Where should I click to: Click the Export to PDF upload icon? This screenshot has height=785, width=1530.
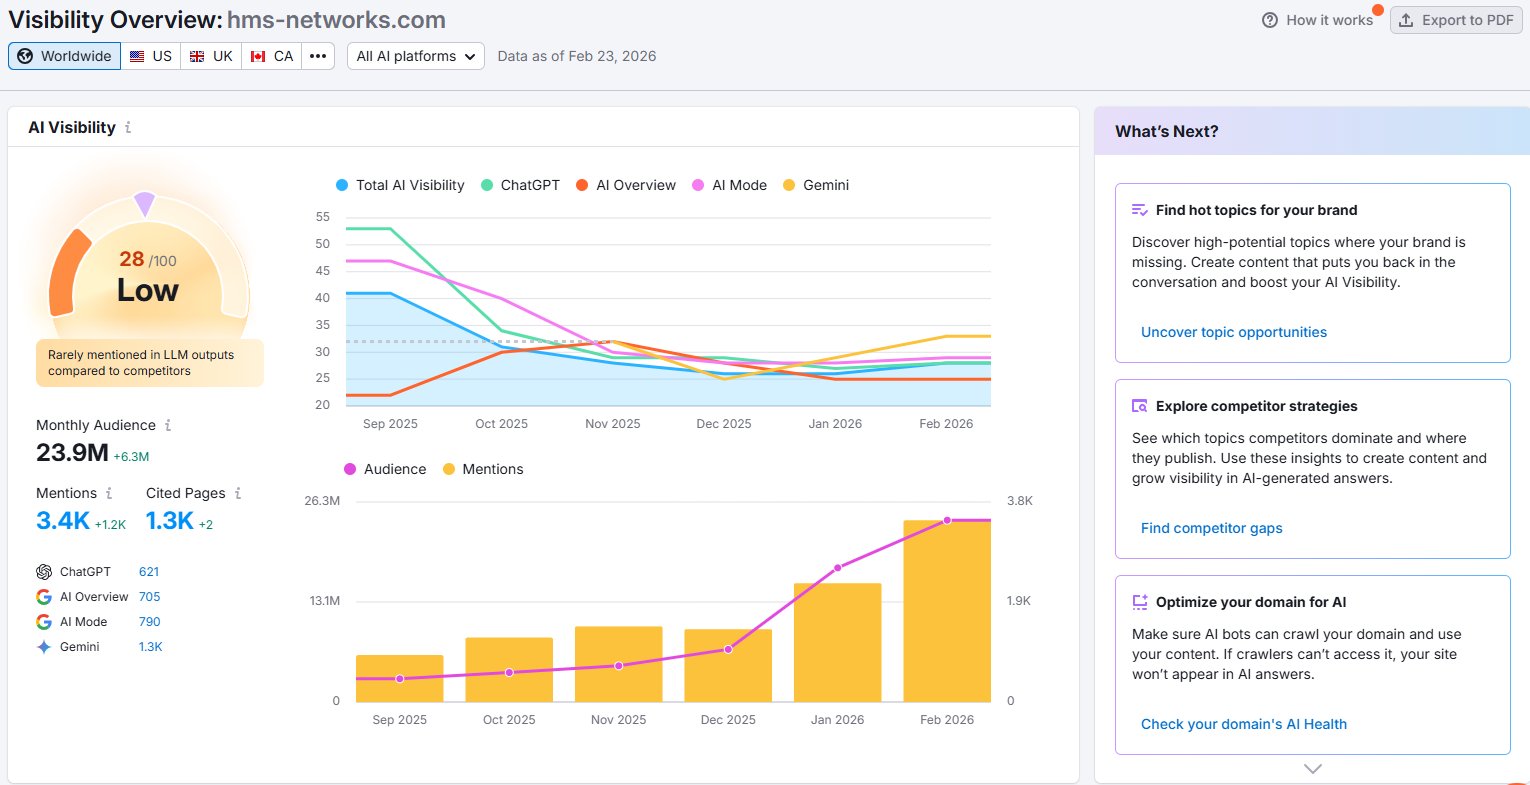tap(1406, 20)
